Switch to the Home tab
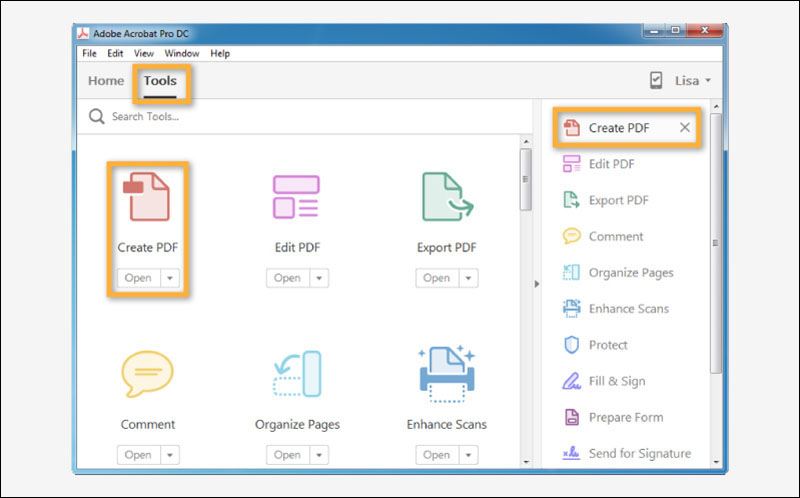The width and height of the screenshot is (800, 498). click(x=106, y=81)
